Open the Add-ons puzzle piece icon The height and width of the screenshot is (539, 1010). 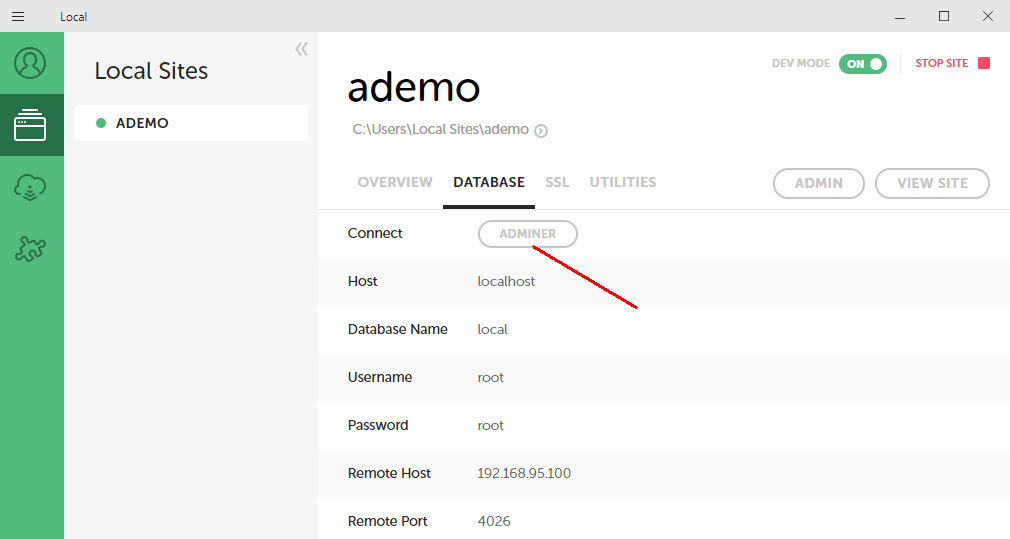pos(30,249)
